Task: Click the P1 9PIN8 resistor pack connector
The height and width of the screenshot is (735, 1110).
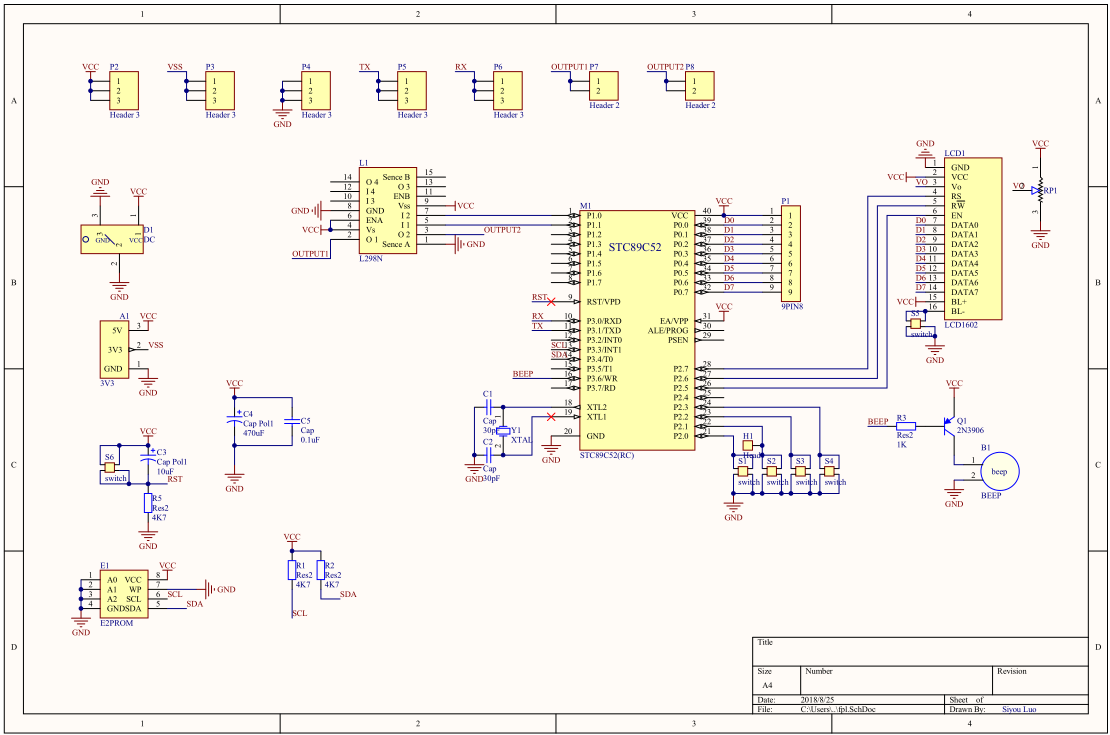Action: [791, 253]
